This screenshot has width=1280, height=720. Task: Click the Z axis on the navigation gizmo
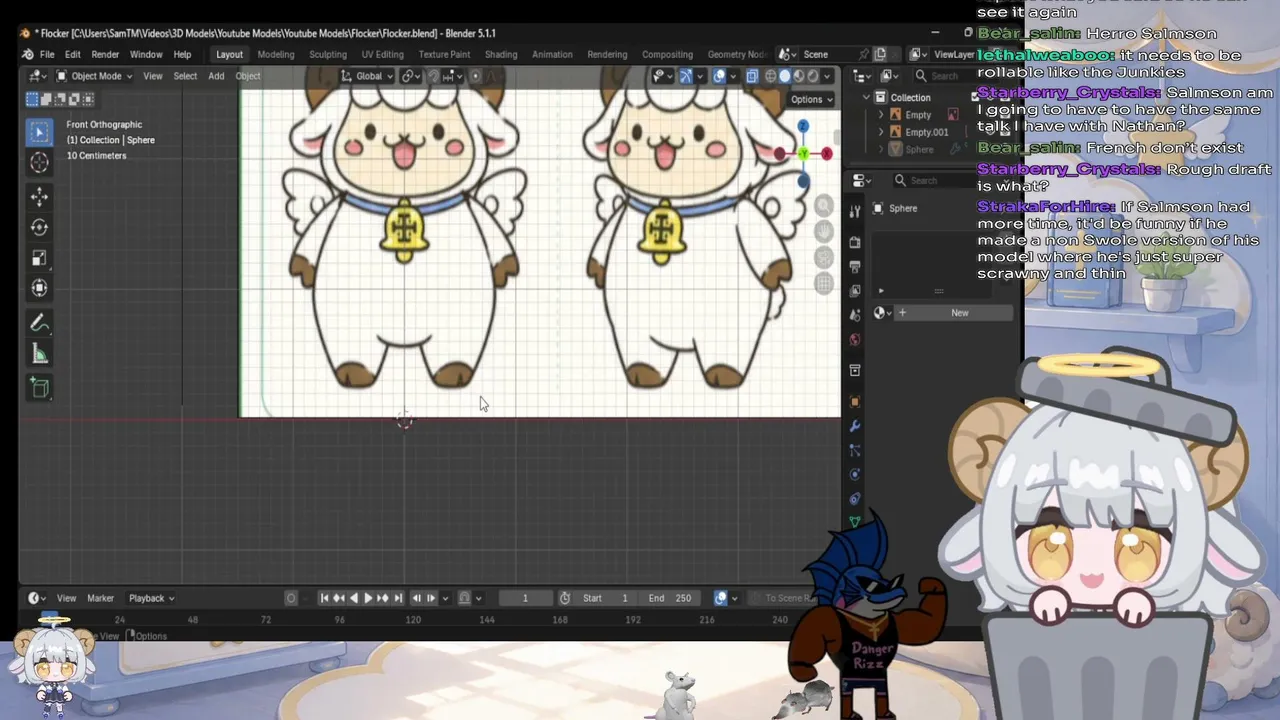[803, 127]
